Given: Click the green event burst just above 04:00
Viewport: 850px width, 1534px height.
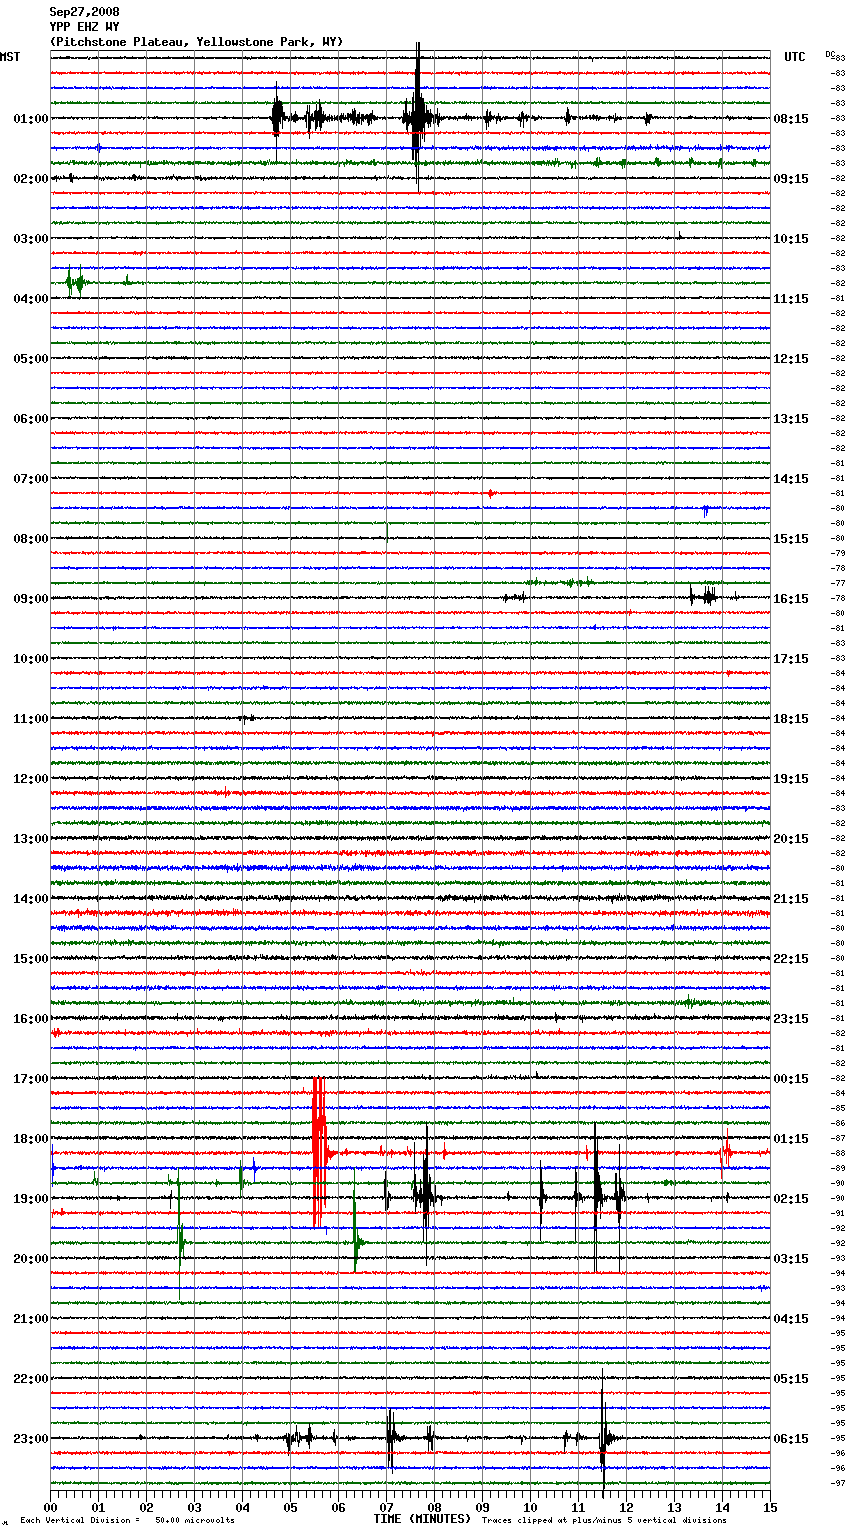Looking at the screenshot, I should tap(76, 283).
